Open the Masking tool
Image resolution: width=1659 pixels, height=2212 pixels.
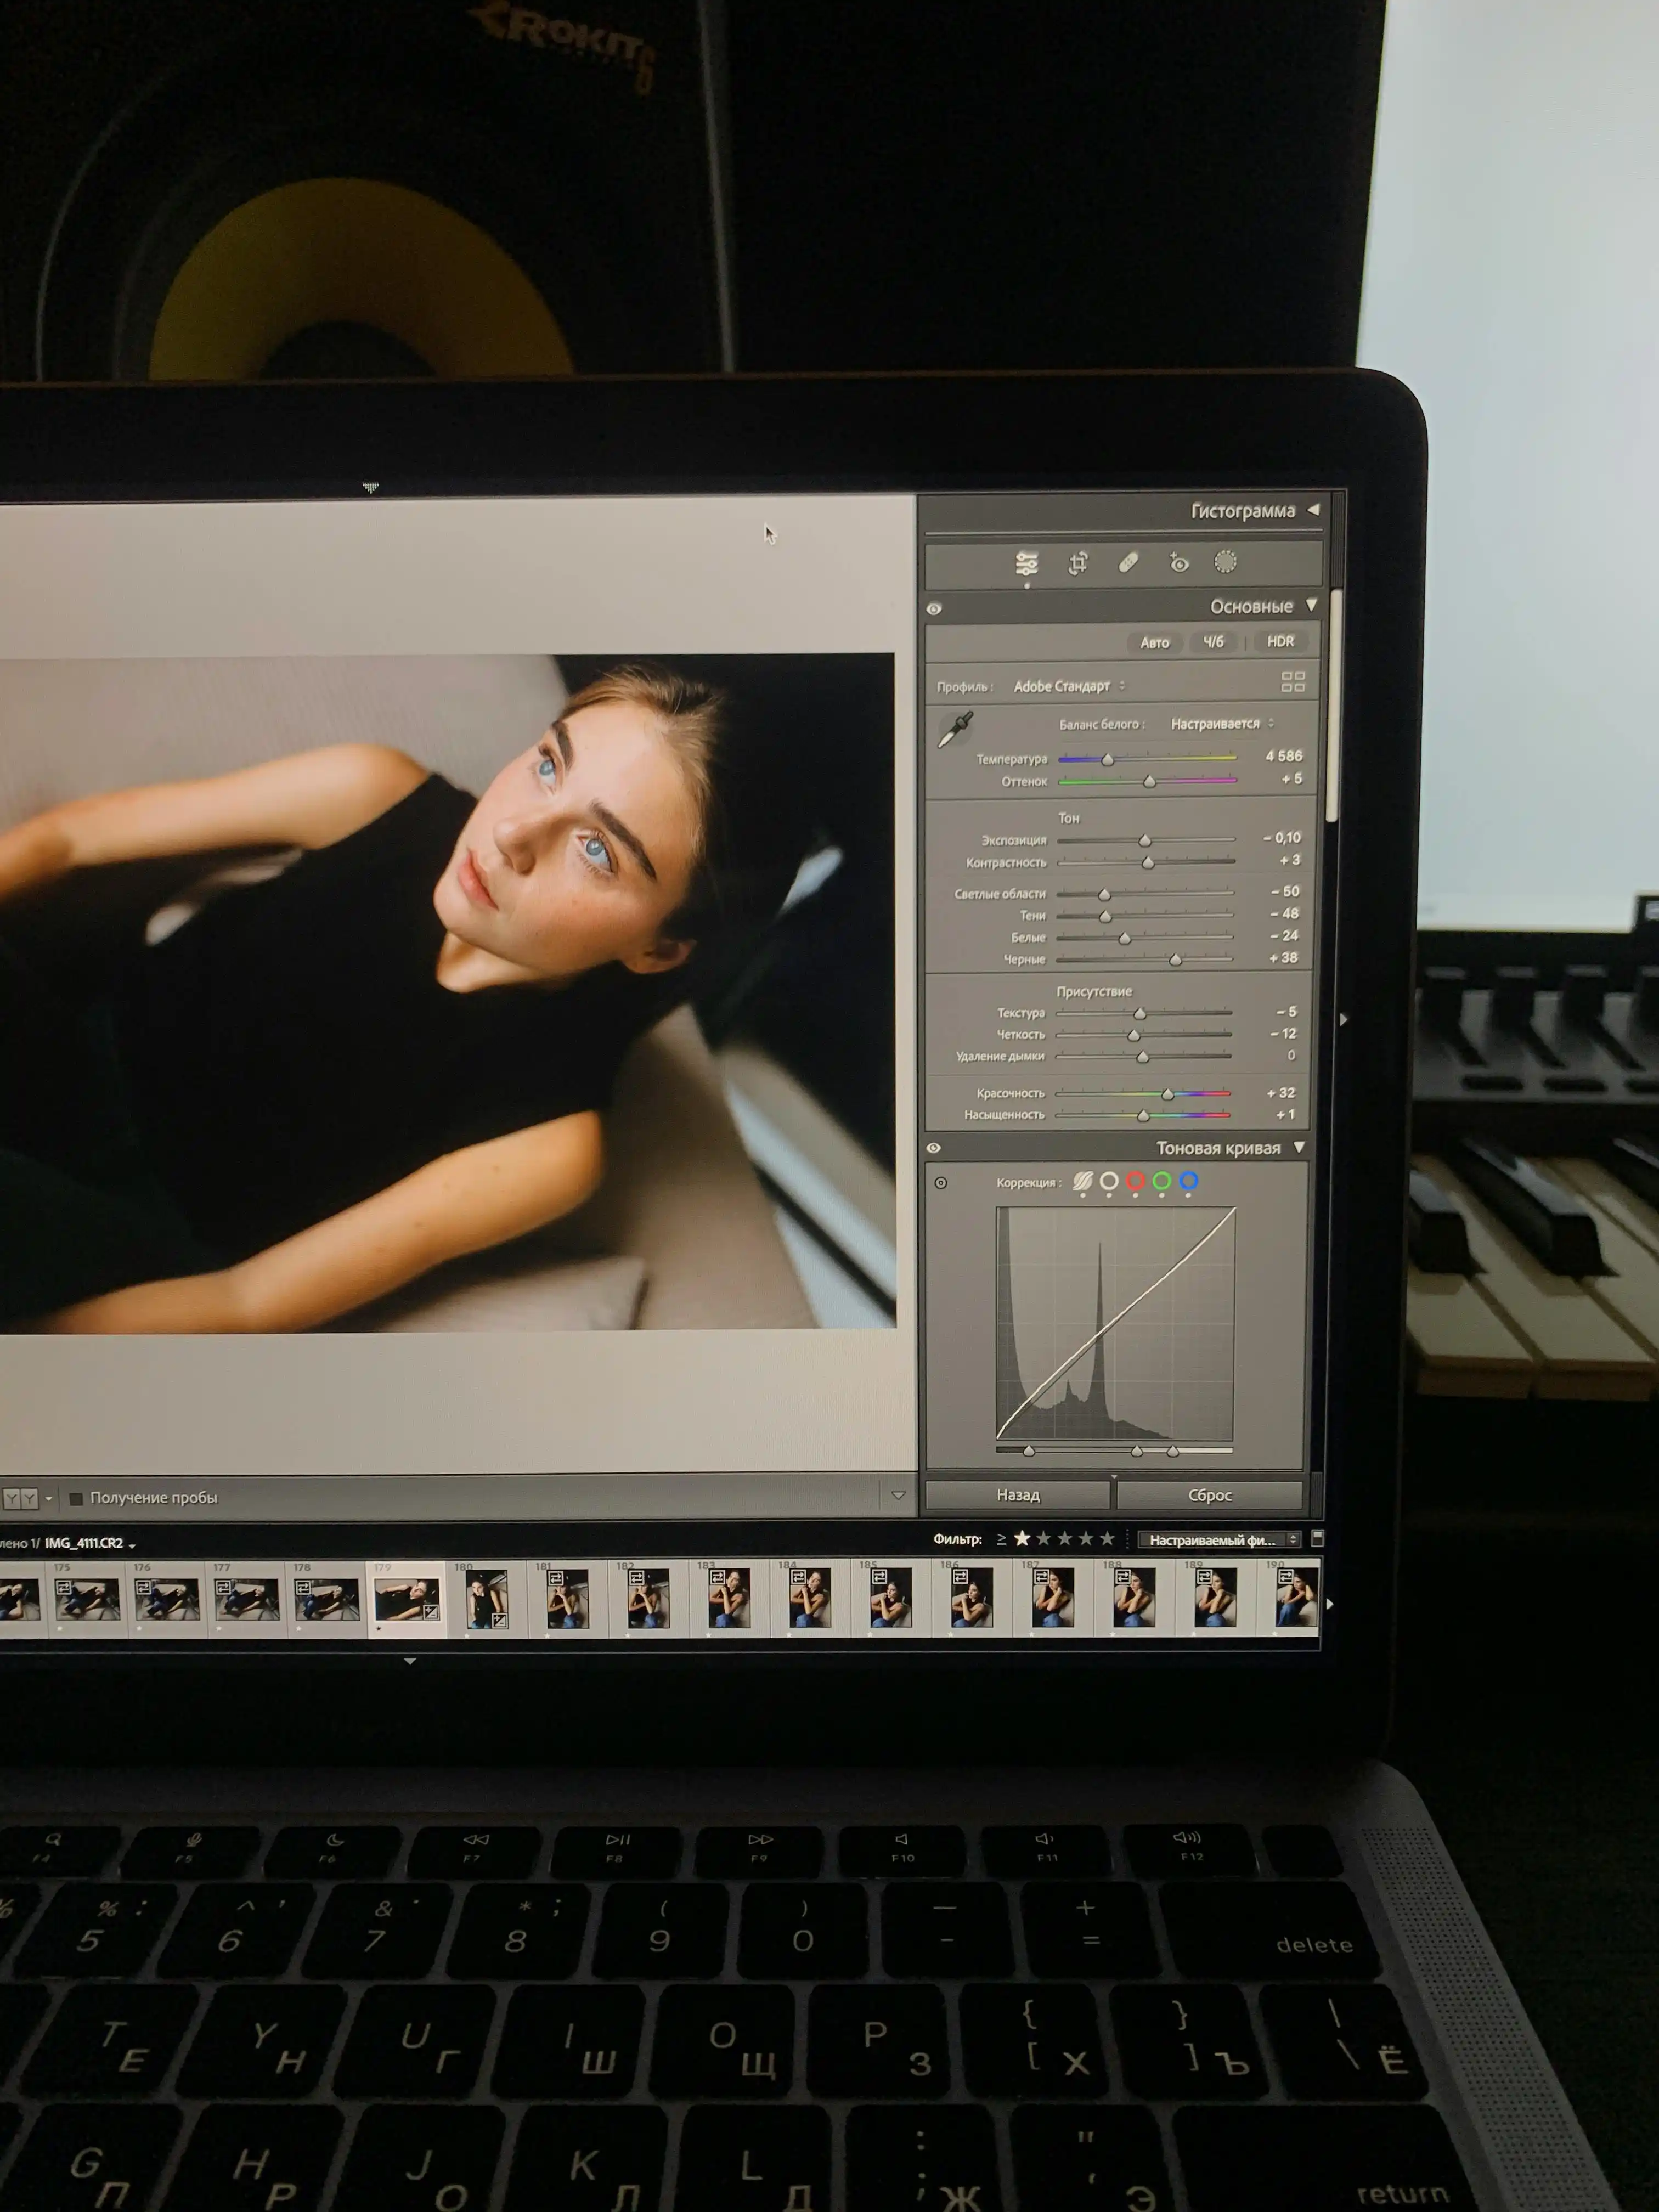1225,562
